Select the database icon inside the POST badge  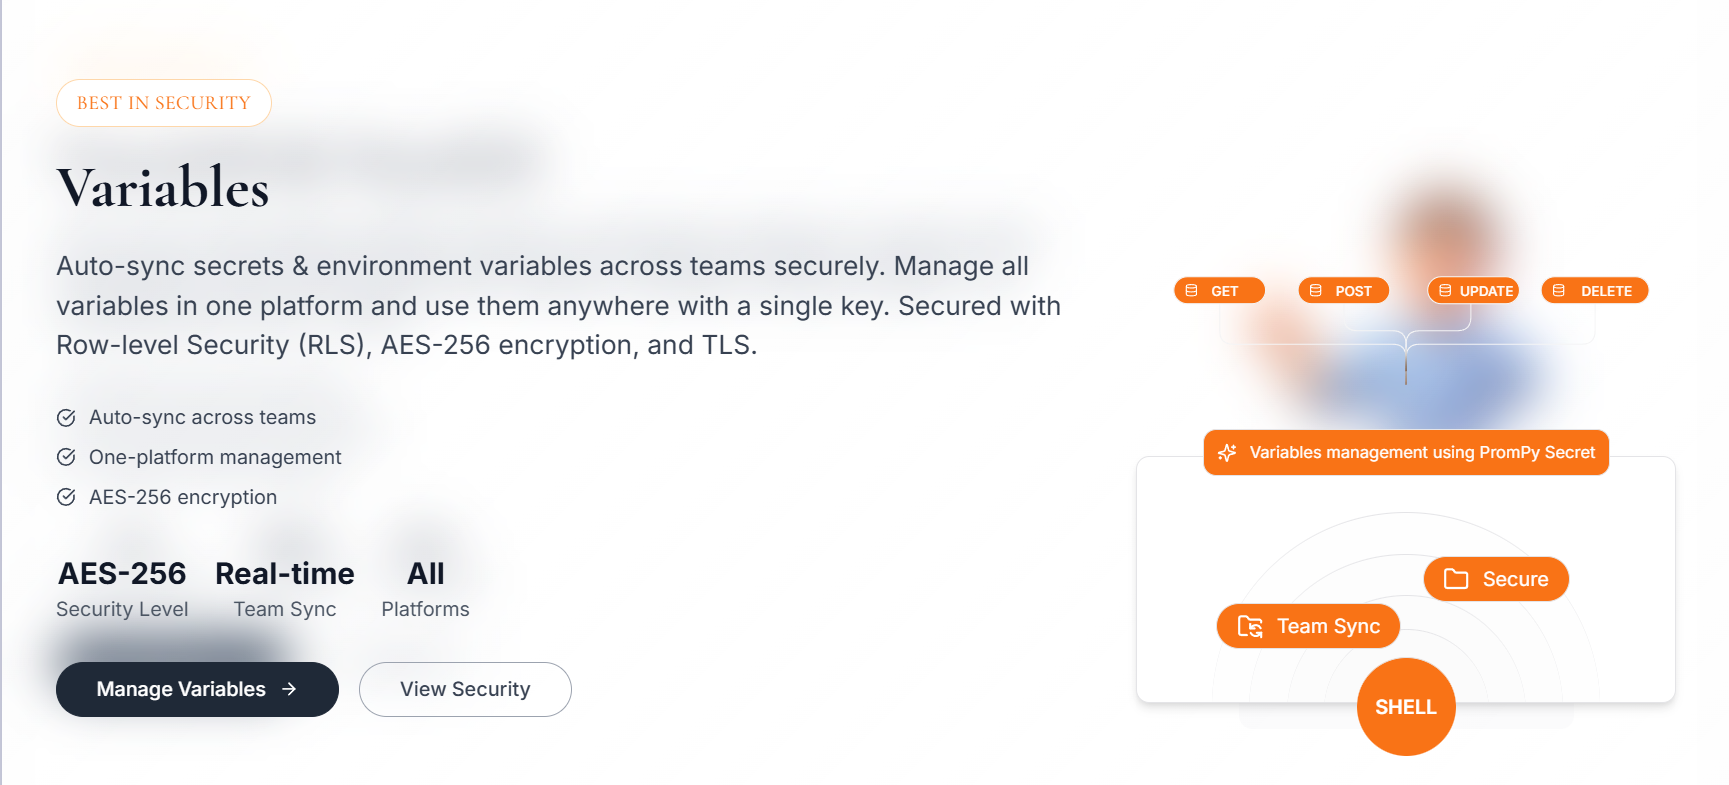pyautogui.click(x=1314, y=290)
